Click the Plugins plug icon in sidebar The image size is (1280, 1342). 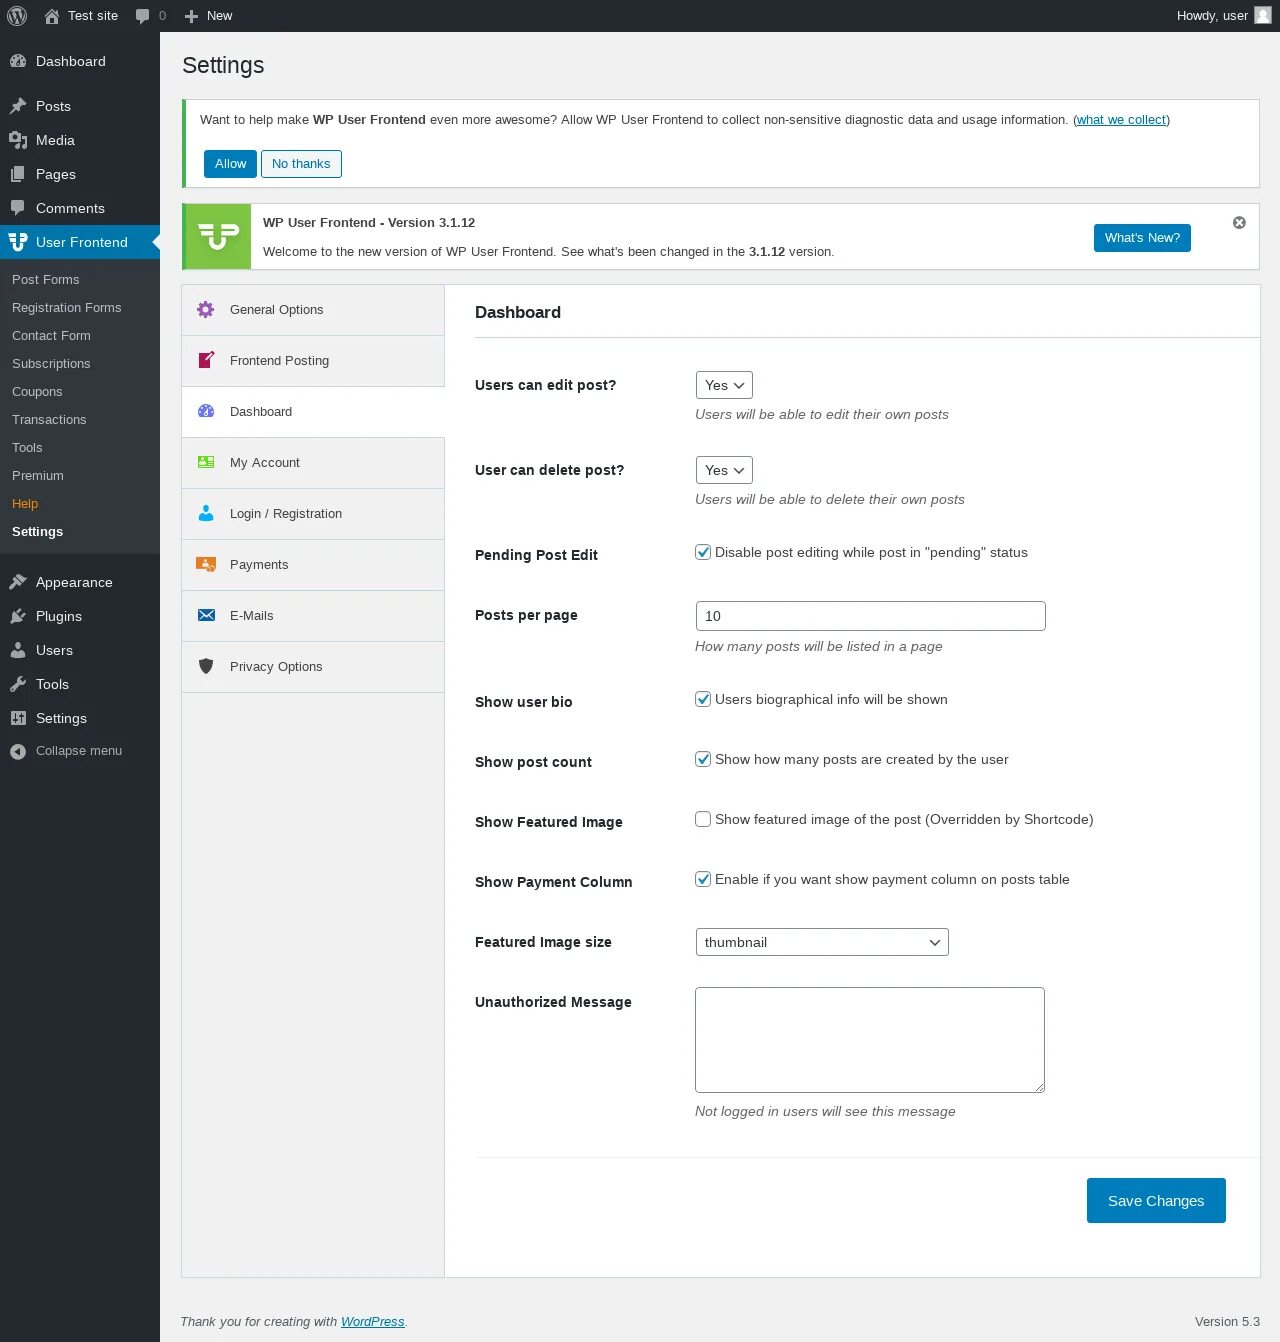(x=18, y=616)
